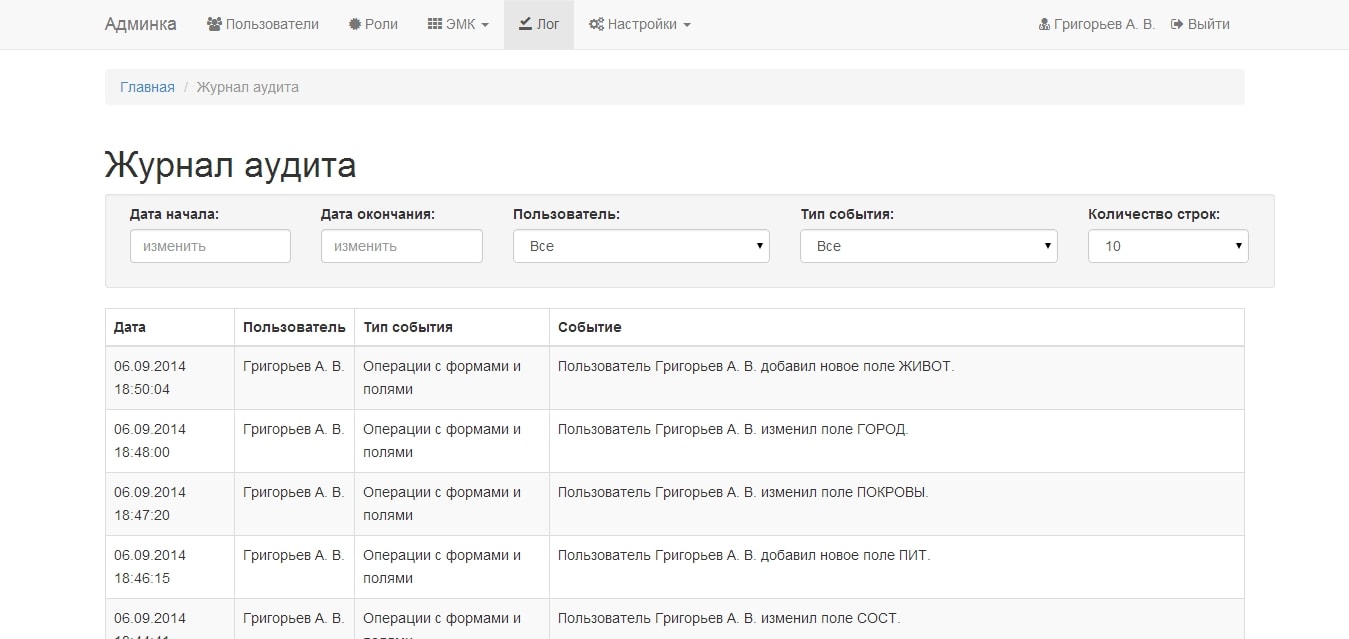Click the Журнал аудита breadcrumb text
1349x639 pixels.
tap(247, 87)
